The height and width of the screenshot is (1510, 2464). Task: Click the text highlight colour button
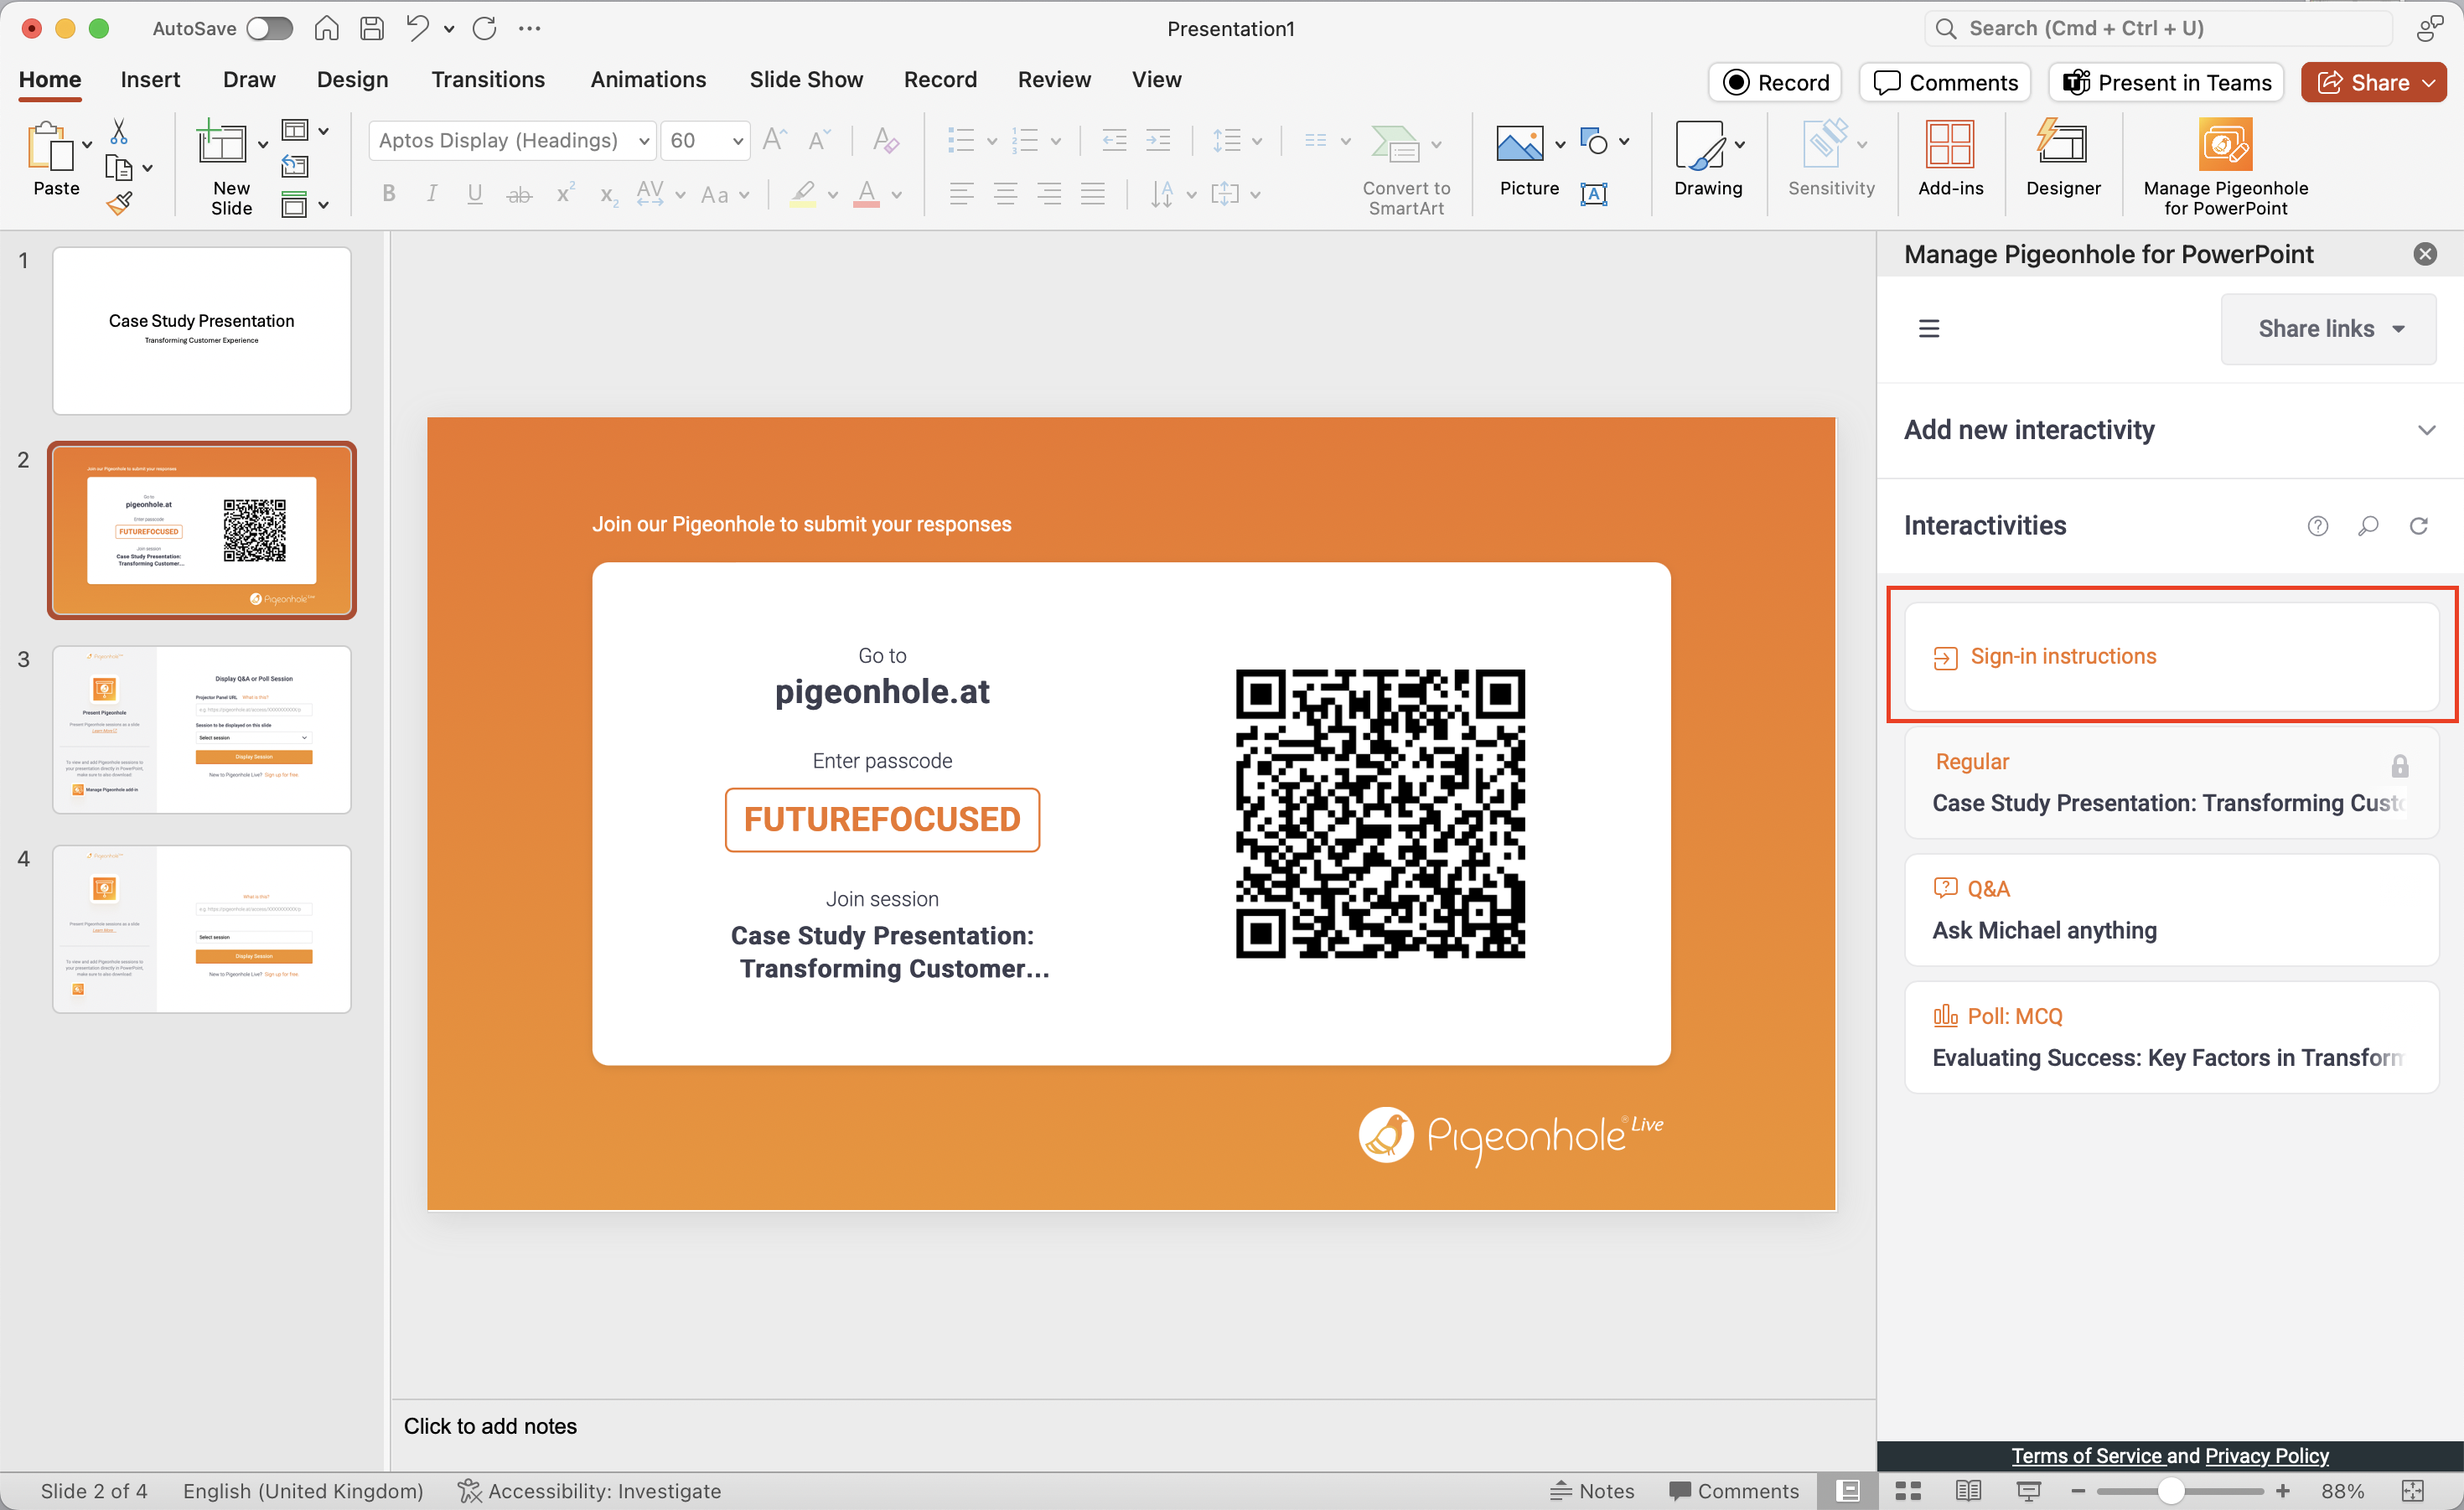803,193
